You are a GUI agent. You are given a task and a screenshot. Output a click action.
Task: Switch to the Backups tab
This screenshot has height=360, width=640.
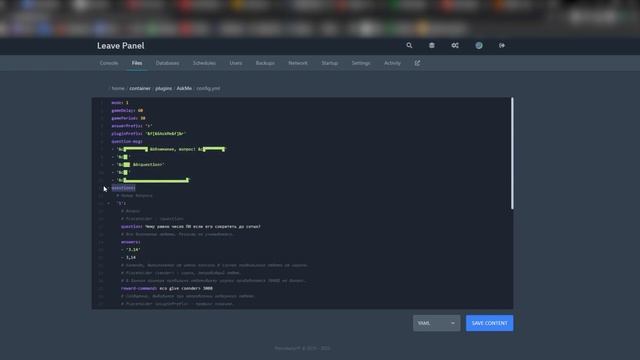[265, 63]
